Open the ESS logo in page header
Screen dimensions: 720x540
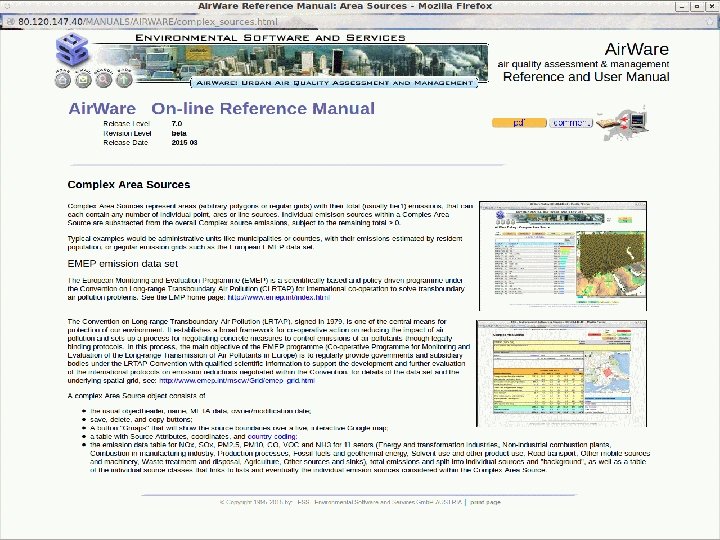72,49
